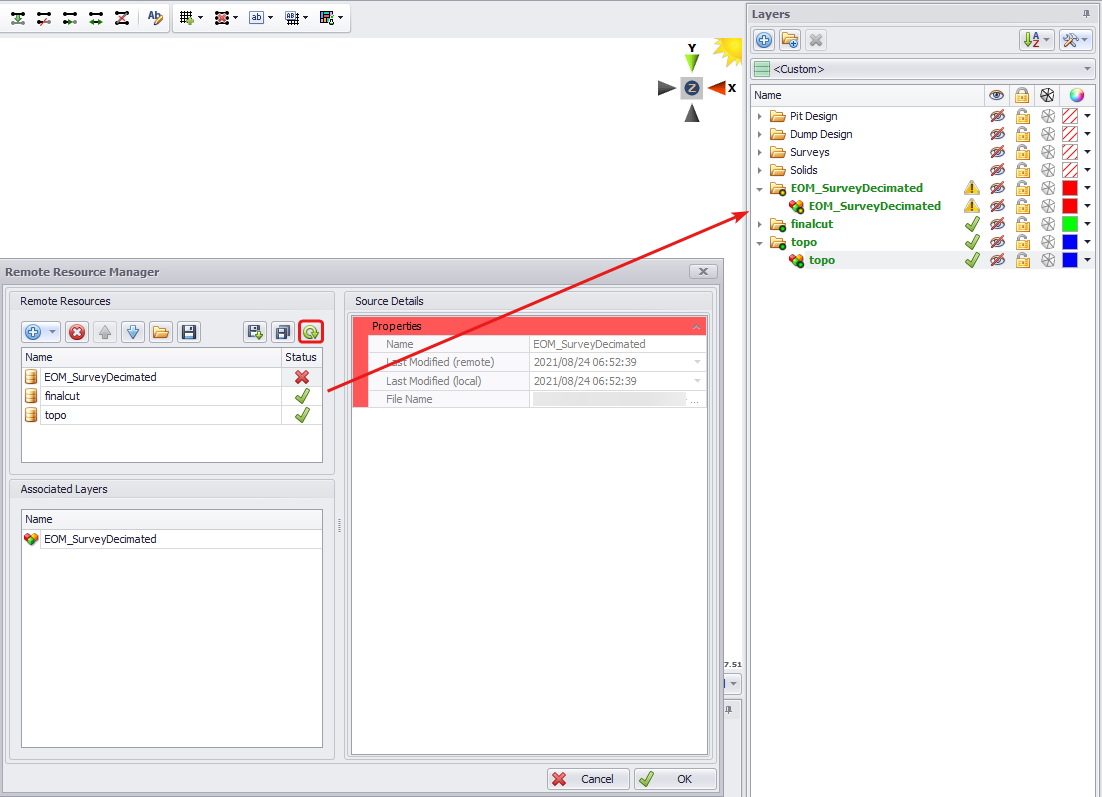The image size is (1102, 797).
Task: Open the sort A-Z dropdown in Layers
Action: 1035,40
